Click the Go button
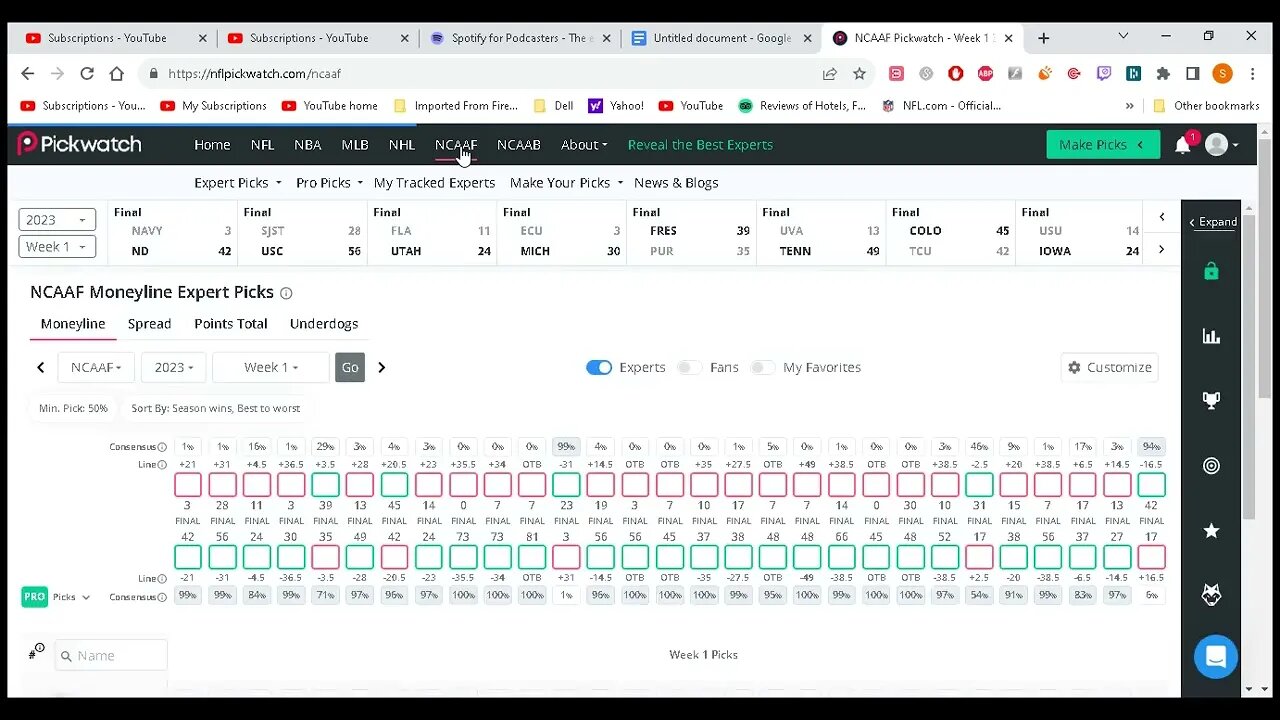This screenshot has height=720, width=1280. 350,367
